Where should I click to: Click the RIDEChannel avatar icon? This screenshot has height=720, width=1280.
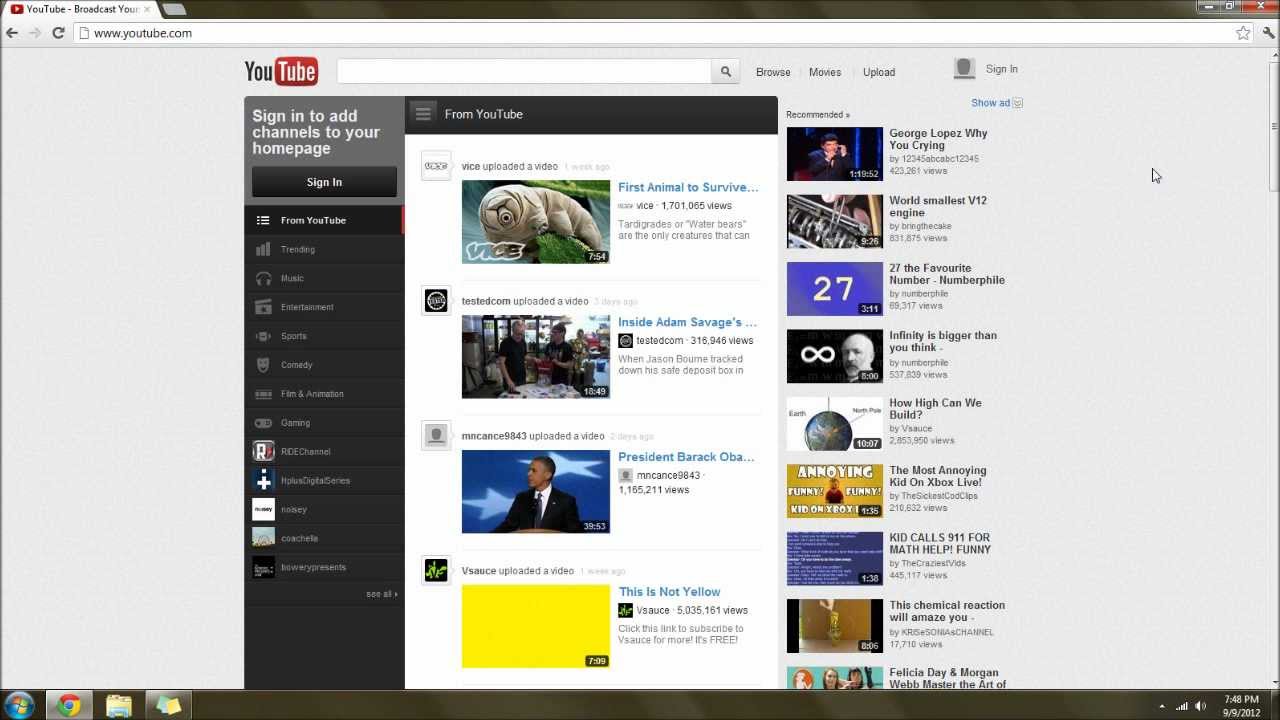point(263,452)
